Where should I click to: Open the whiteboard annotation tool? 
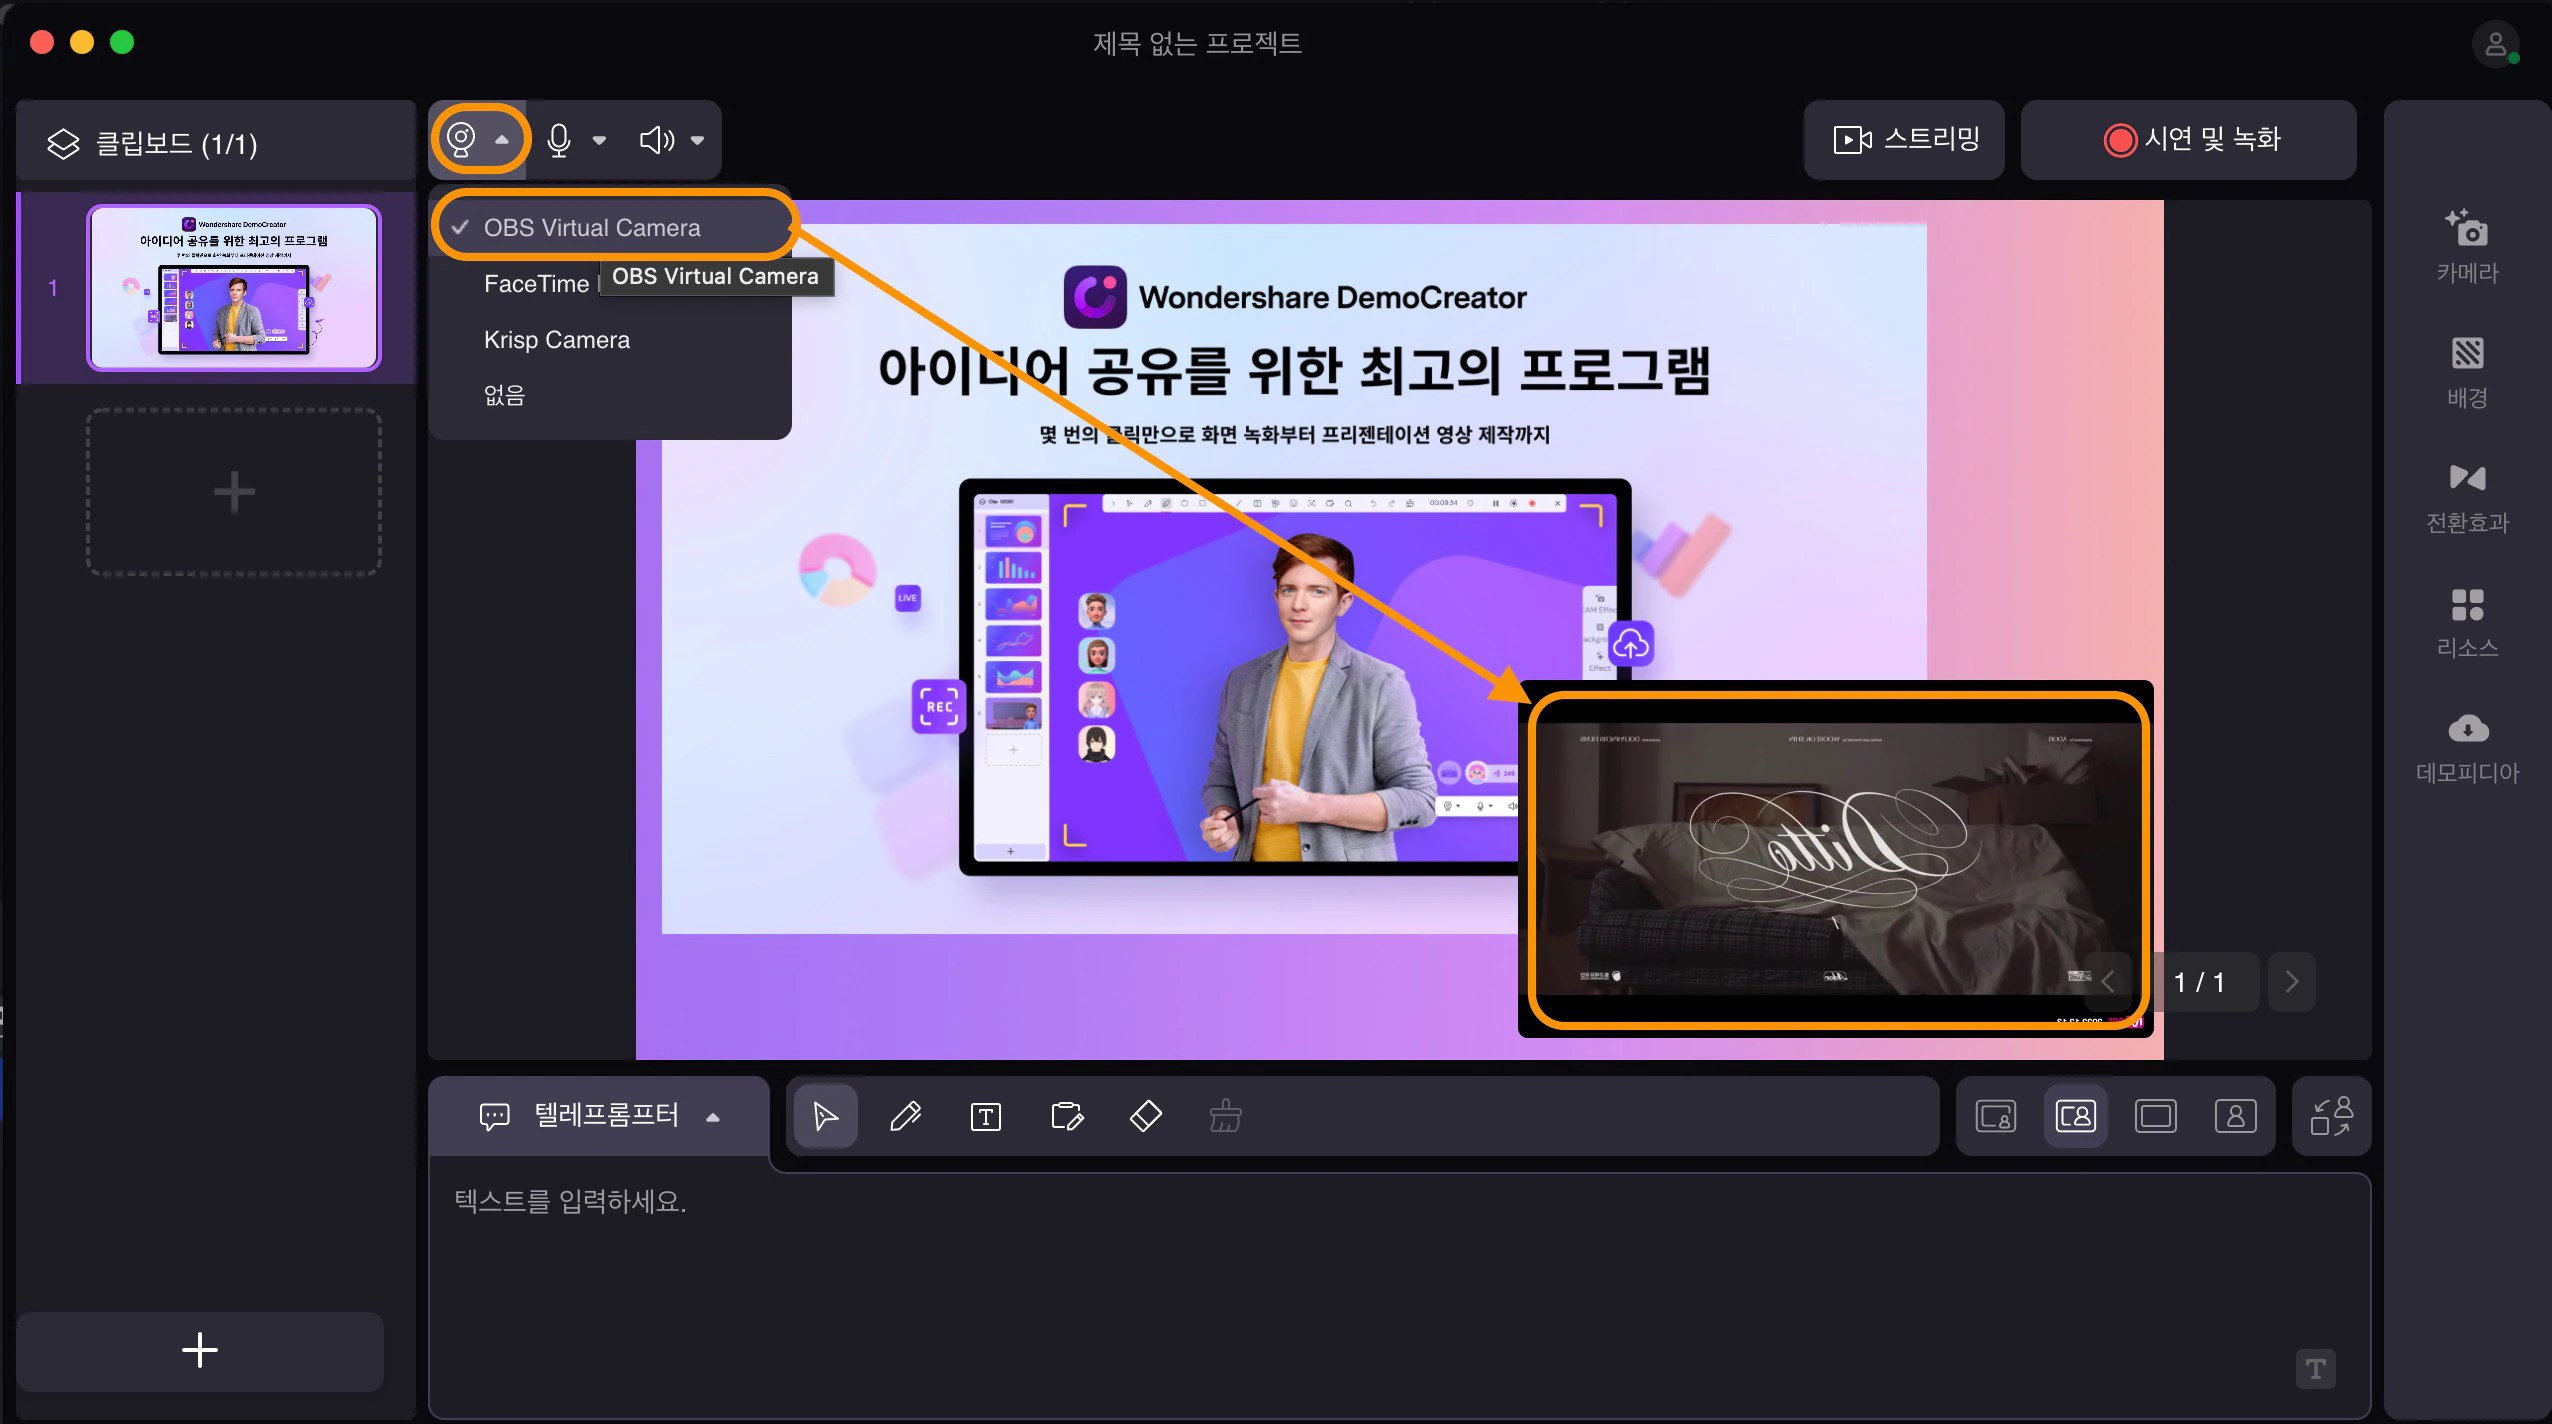1066,1115
